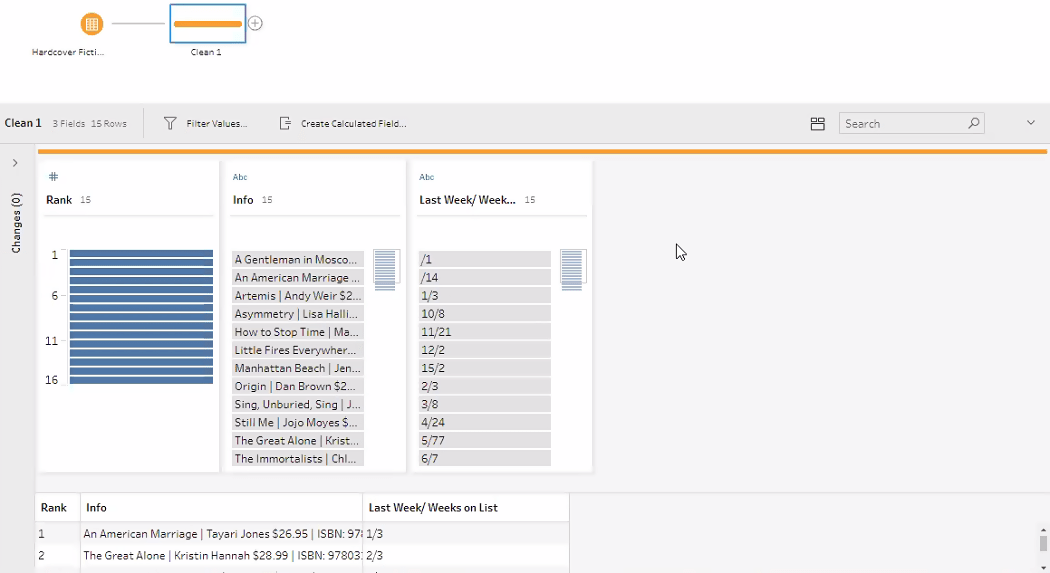The image size is (1050, 573).
Task: Select grid cell 1/3 in first row
Action: [466, 534]
